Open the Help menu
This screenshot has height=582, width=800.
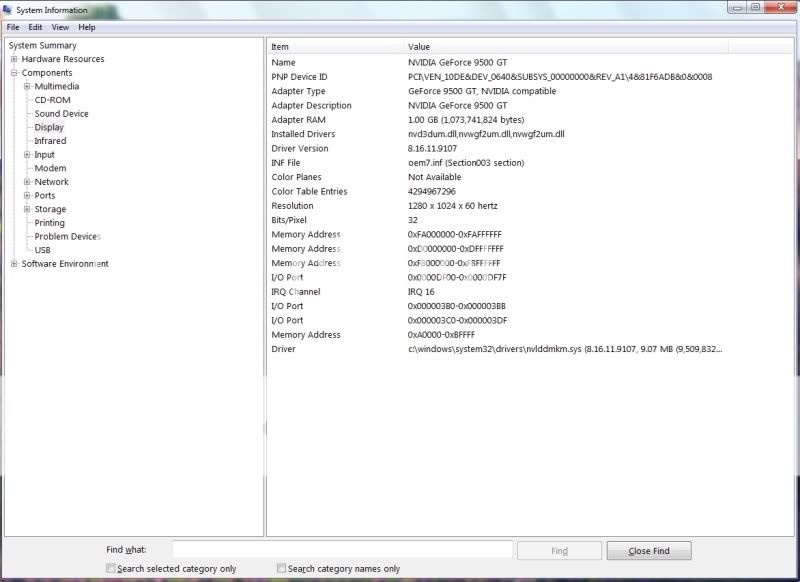point(87,27)
